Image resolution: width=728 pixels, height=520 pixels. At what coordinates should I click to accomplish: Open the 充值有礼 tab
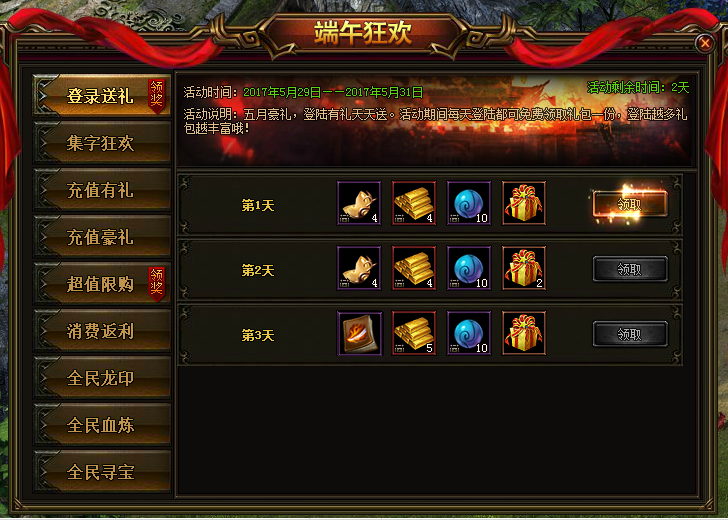[x=102, y=189]
